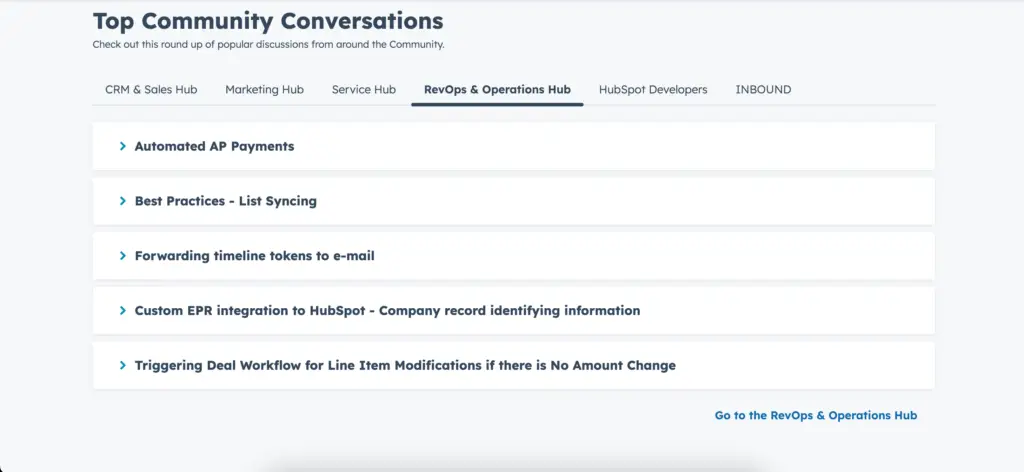
Task: Select the Service Hub tab
Action: click(x=364, y=89)
